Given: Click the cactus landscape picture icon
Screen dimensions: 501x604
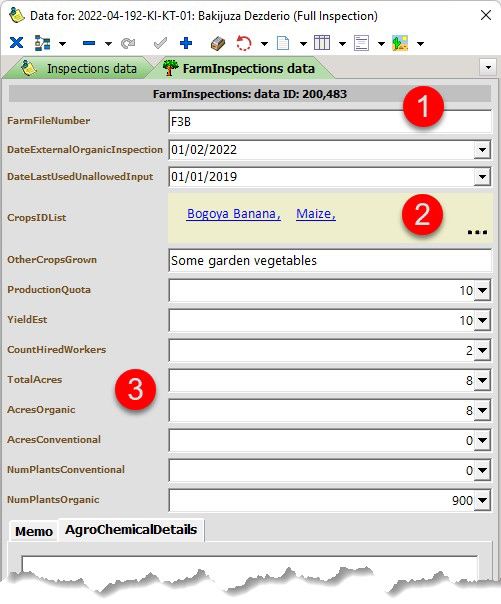Looking at the screenshot, I should 400,43.
